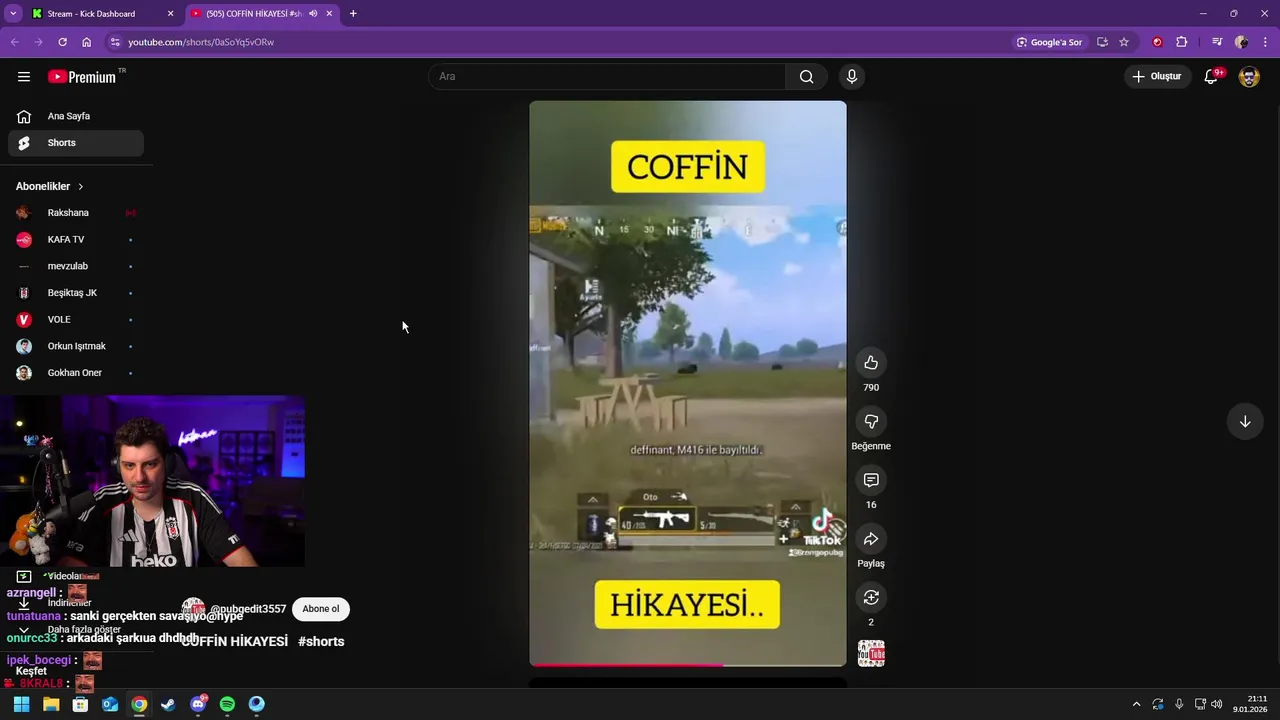Click the Chrome address bar URL
Image resolution: width=1280 pixels, height=720 pixels.
pos(201,42)
